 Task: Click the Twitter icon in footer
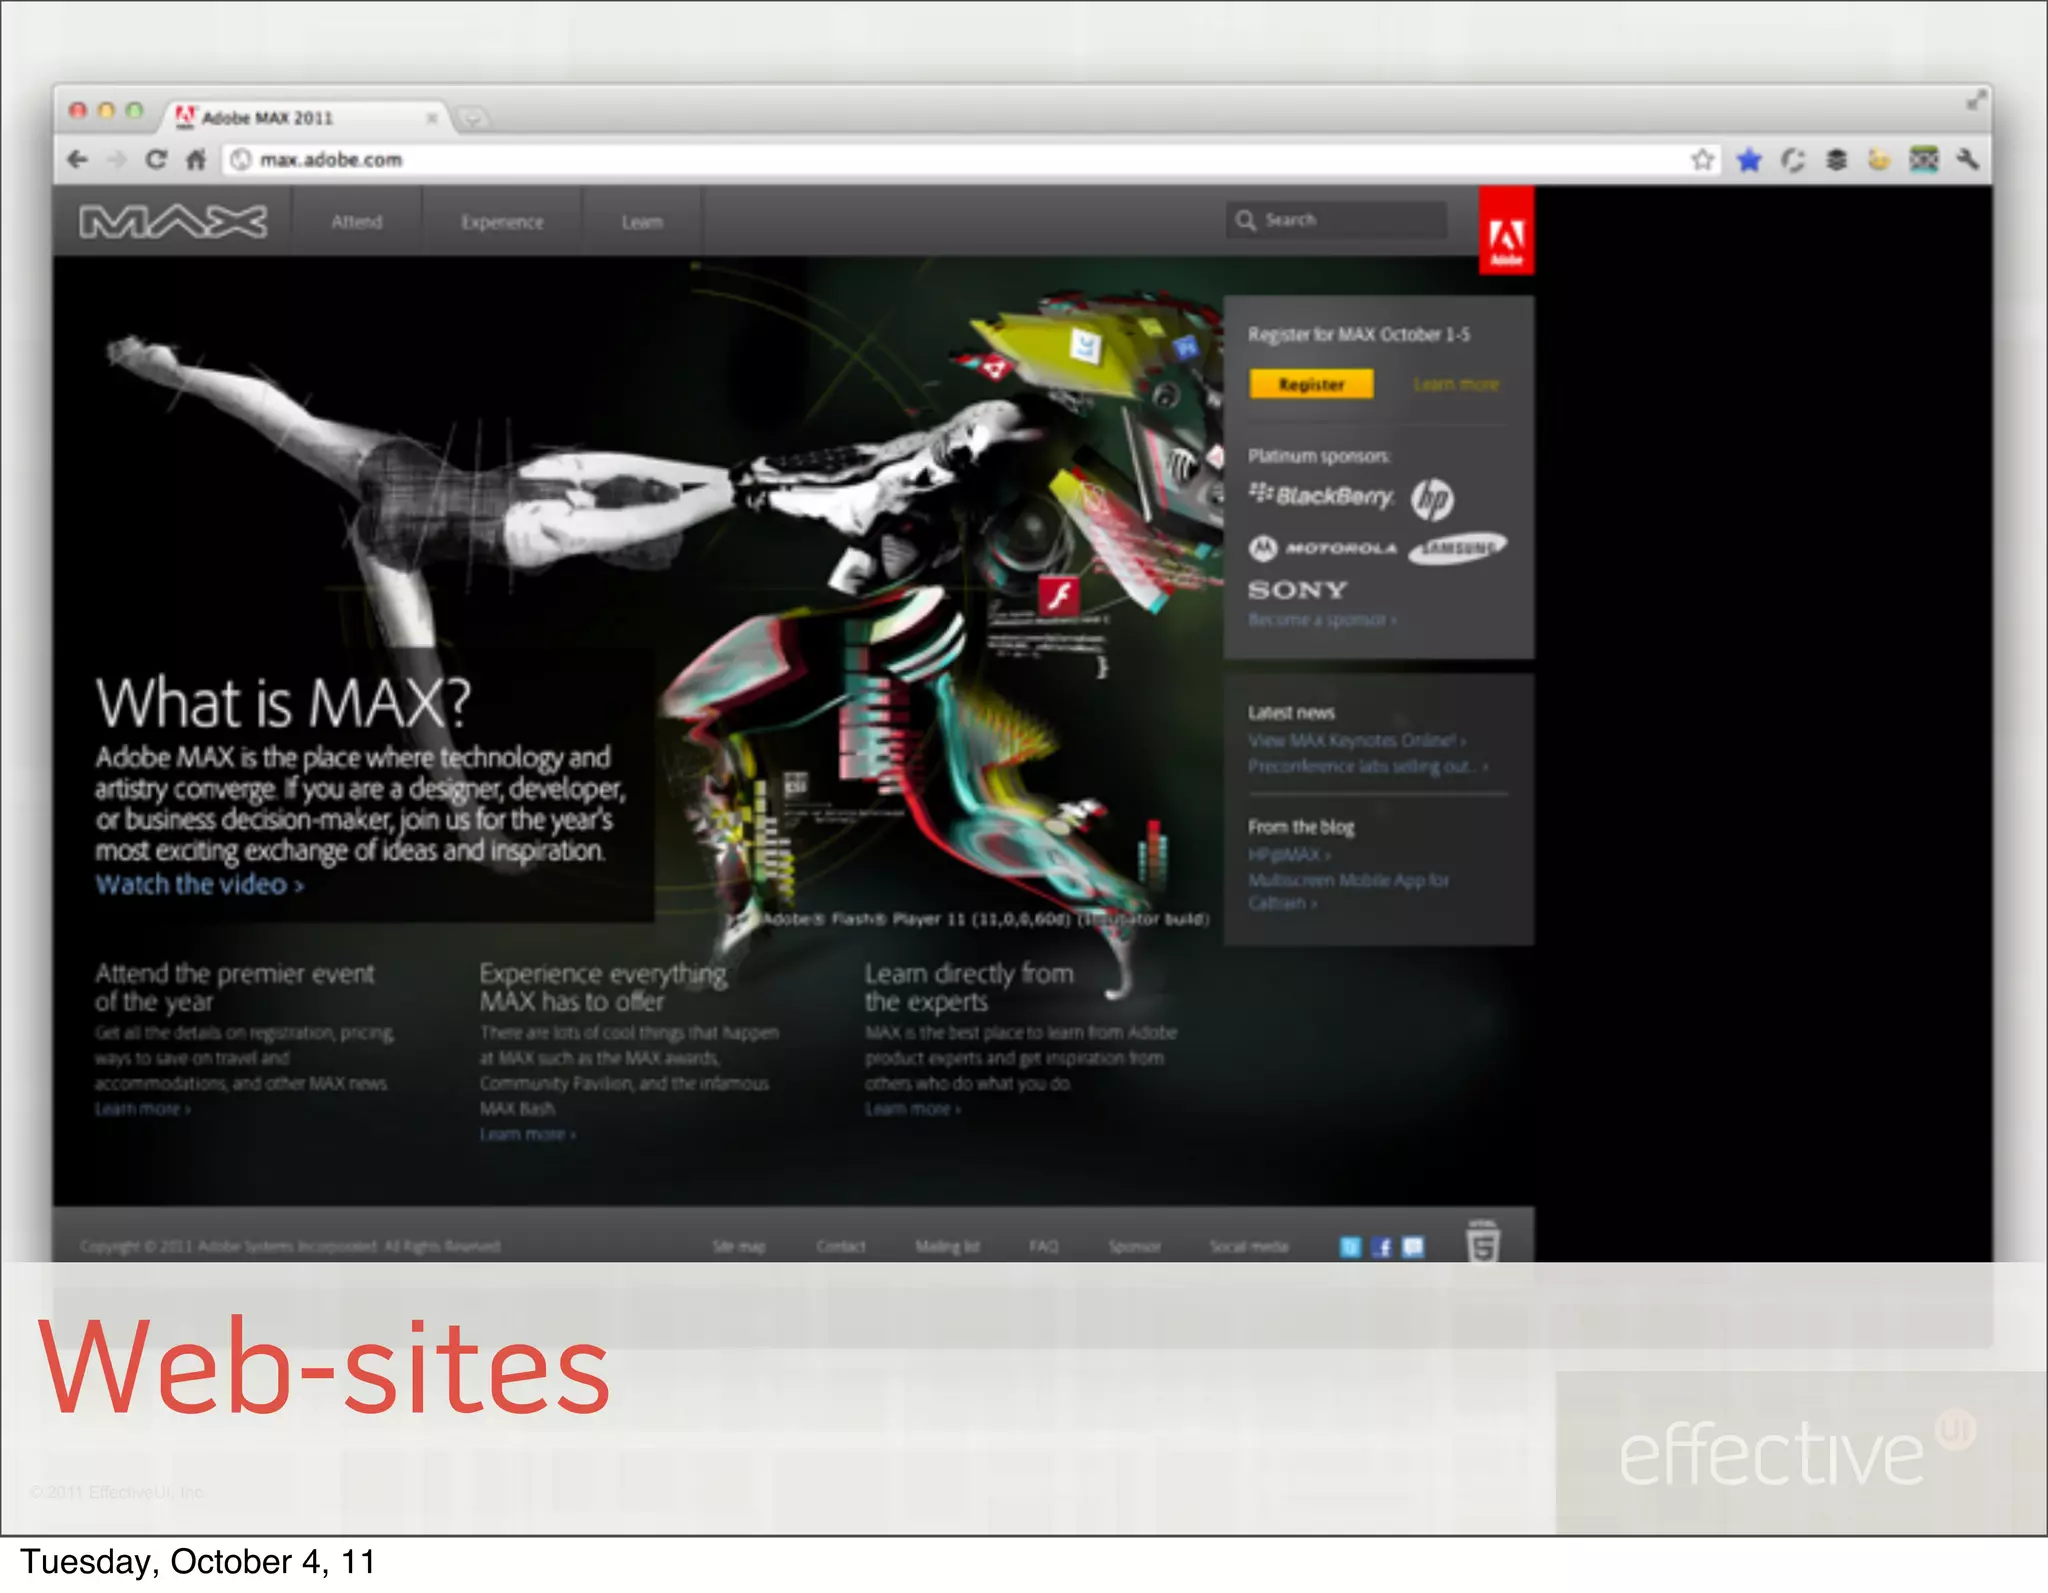pyautogui.click(x=1350, y=1246)
